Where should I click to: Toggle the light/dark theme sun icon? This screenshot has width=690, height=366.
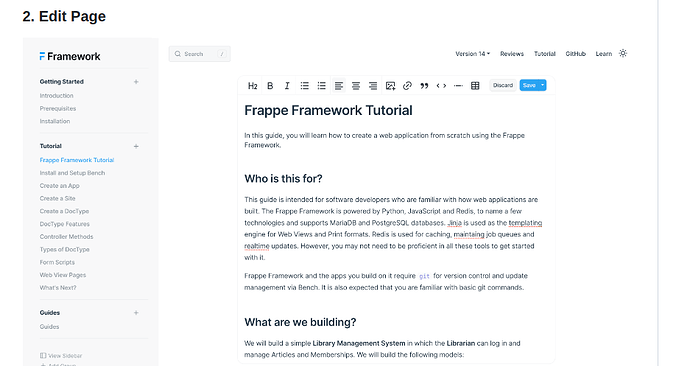[623, 53]
